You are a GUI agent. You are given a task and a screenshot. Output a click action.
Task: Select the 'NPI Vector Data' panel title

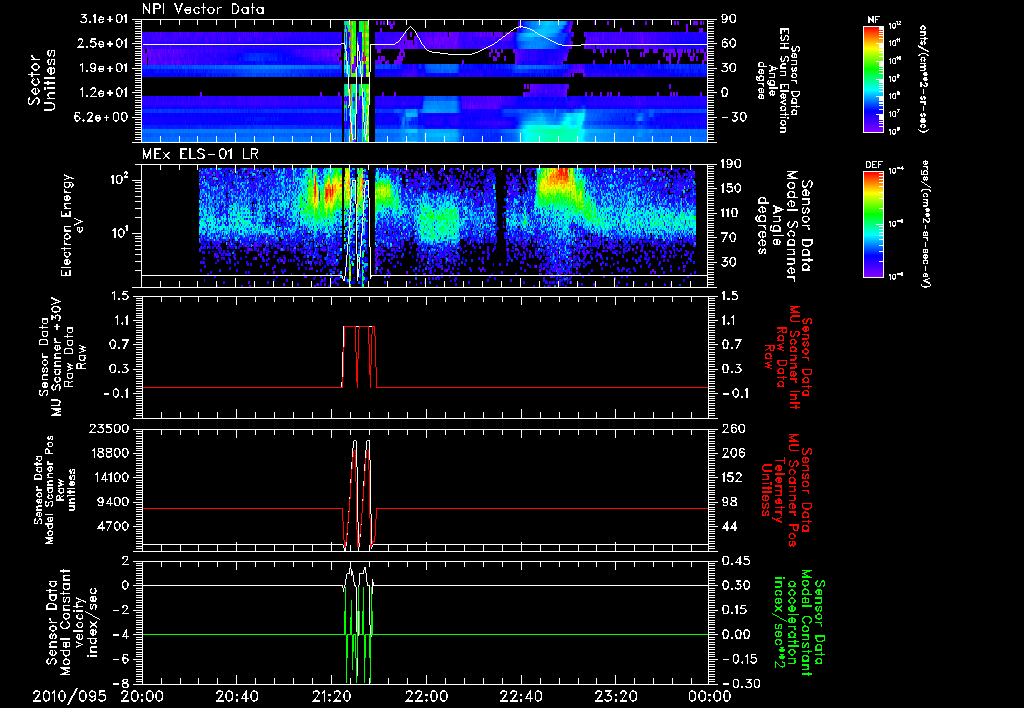(203, 9)
